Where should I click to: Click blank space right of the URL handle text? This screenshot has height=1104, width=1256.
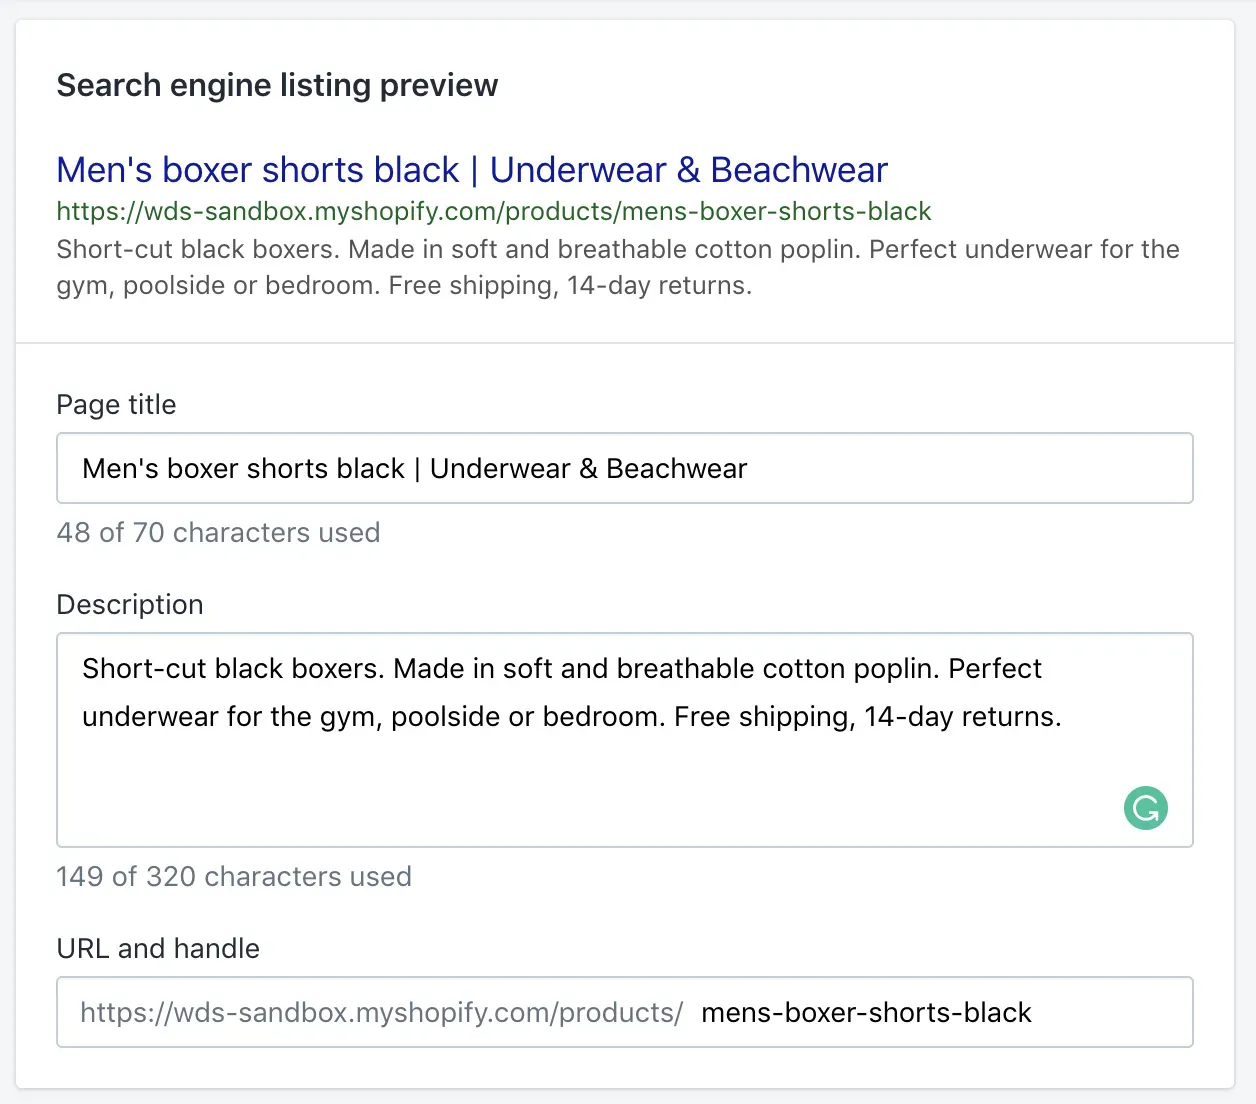click(x=1110, y=1013)
